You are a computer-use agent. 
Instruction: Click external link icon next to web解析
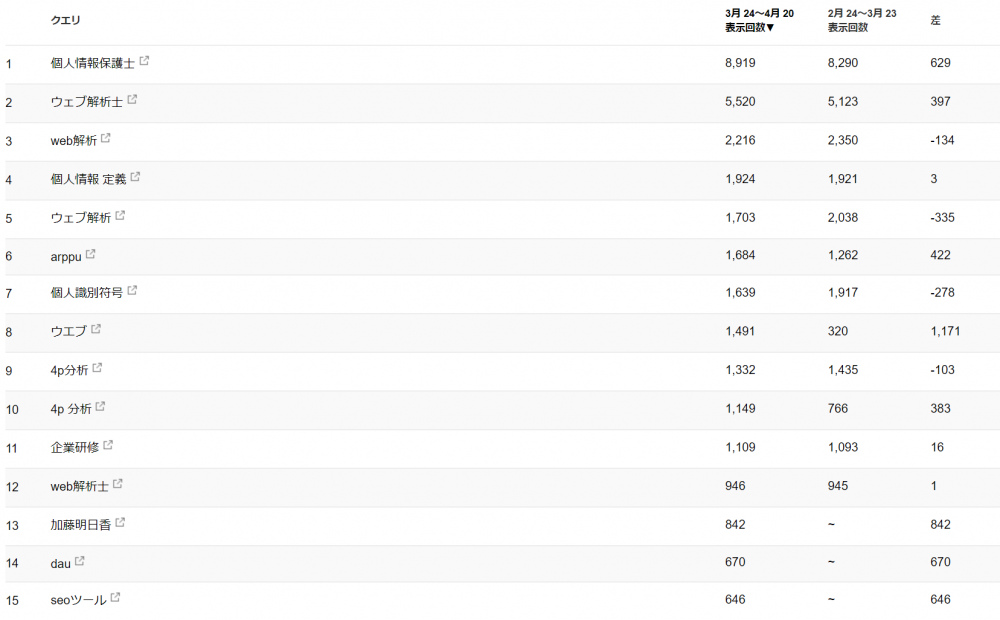pos(106,138)
